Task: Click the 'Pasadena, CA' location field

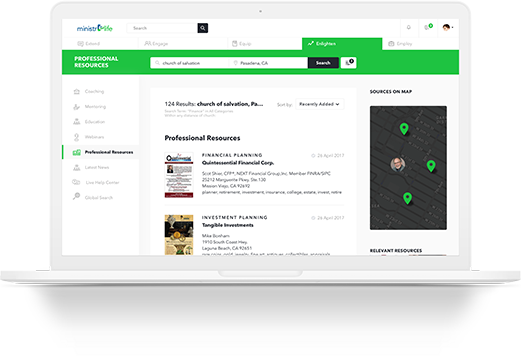Action: [x=268, y=63]
